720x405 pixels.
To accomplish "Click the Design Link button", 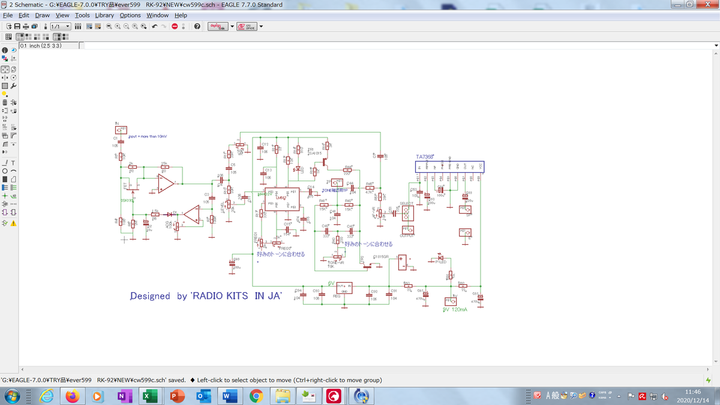I will click(x=217, y=26).
